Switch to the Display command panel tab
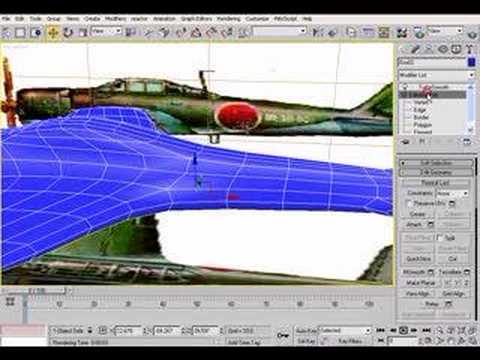Screen dimensions: 480x360 [x=456, y=50]
